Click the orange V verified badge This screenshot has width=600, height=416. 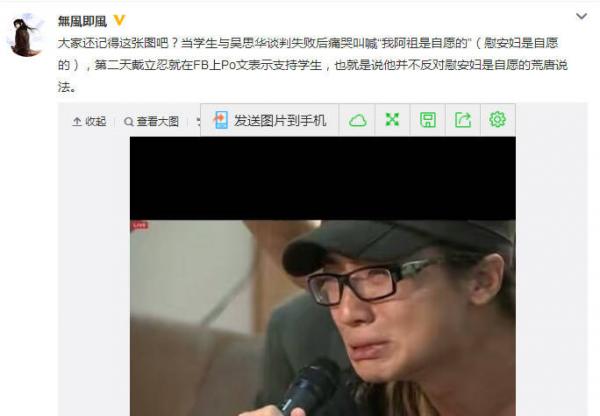point(119,20)
